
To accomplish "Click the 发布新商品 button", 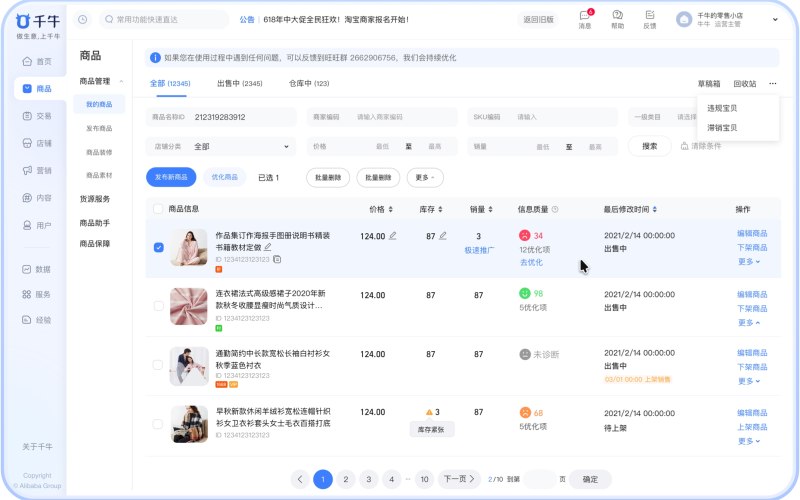I will tap(171, 177).
